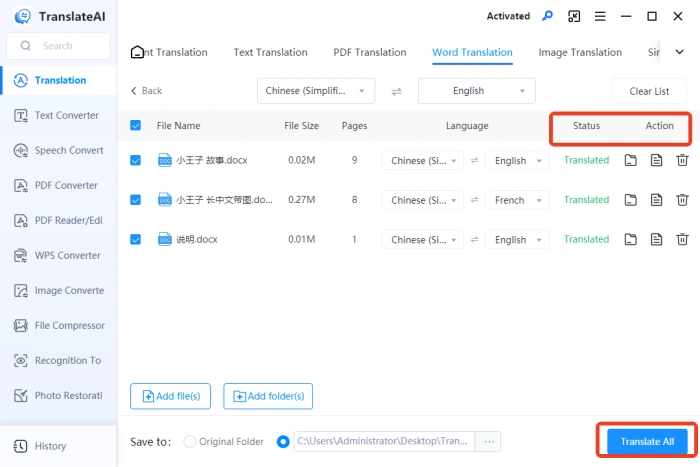
Task: Open File Compressor in sidebar
Action: tap(58, 325)
